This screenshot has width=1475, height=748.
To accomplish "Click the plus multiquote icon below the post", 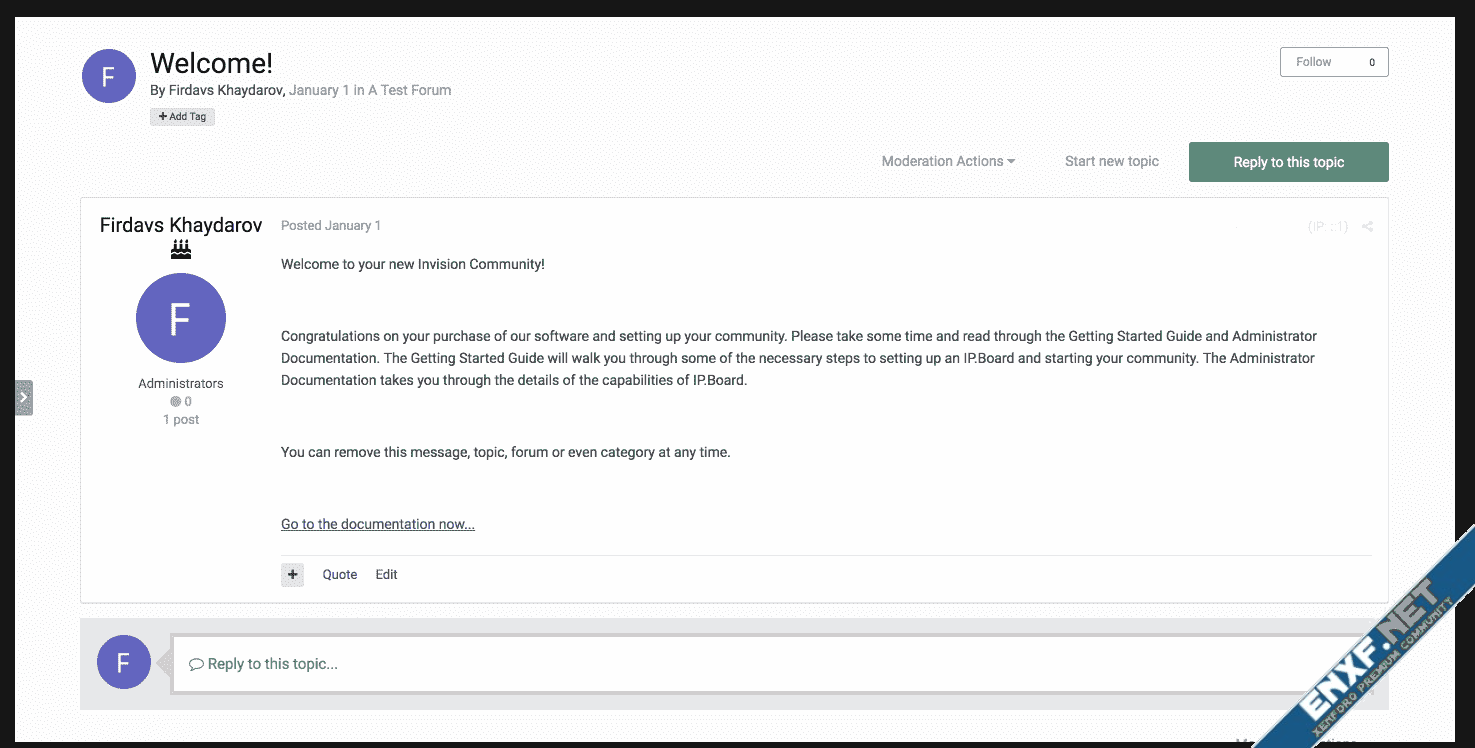I will pyautogui.click(x=292, y=574).
